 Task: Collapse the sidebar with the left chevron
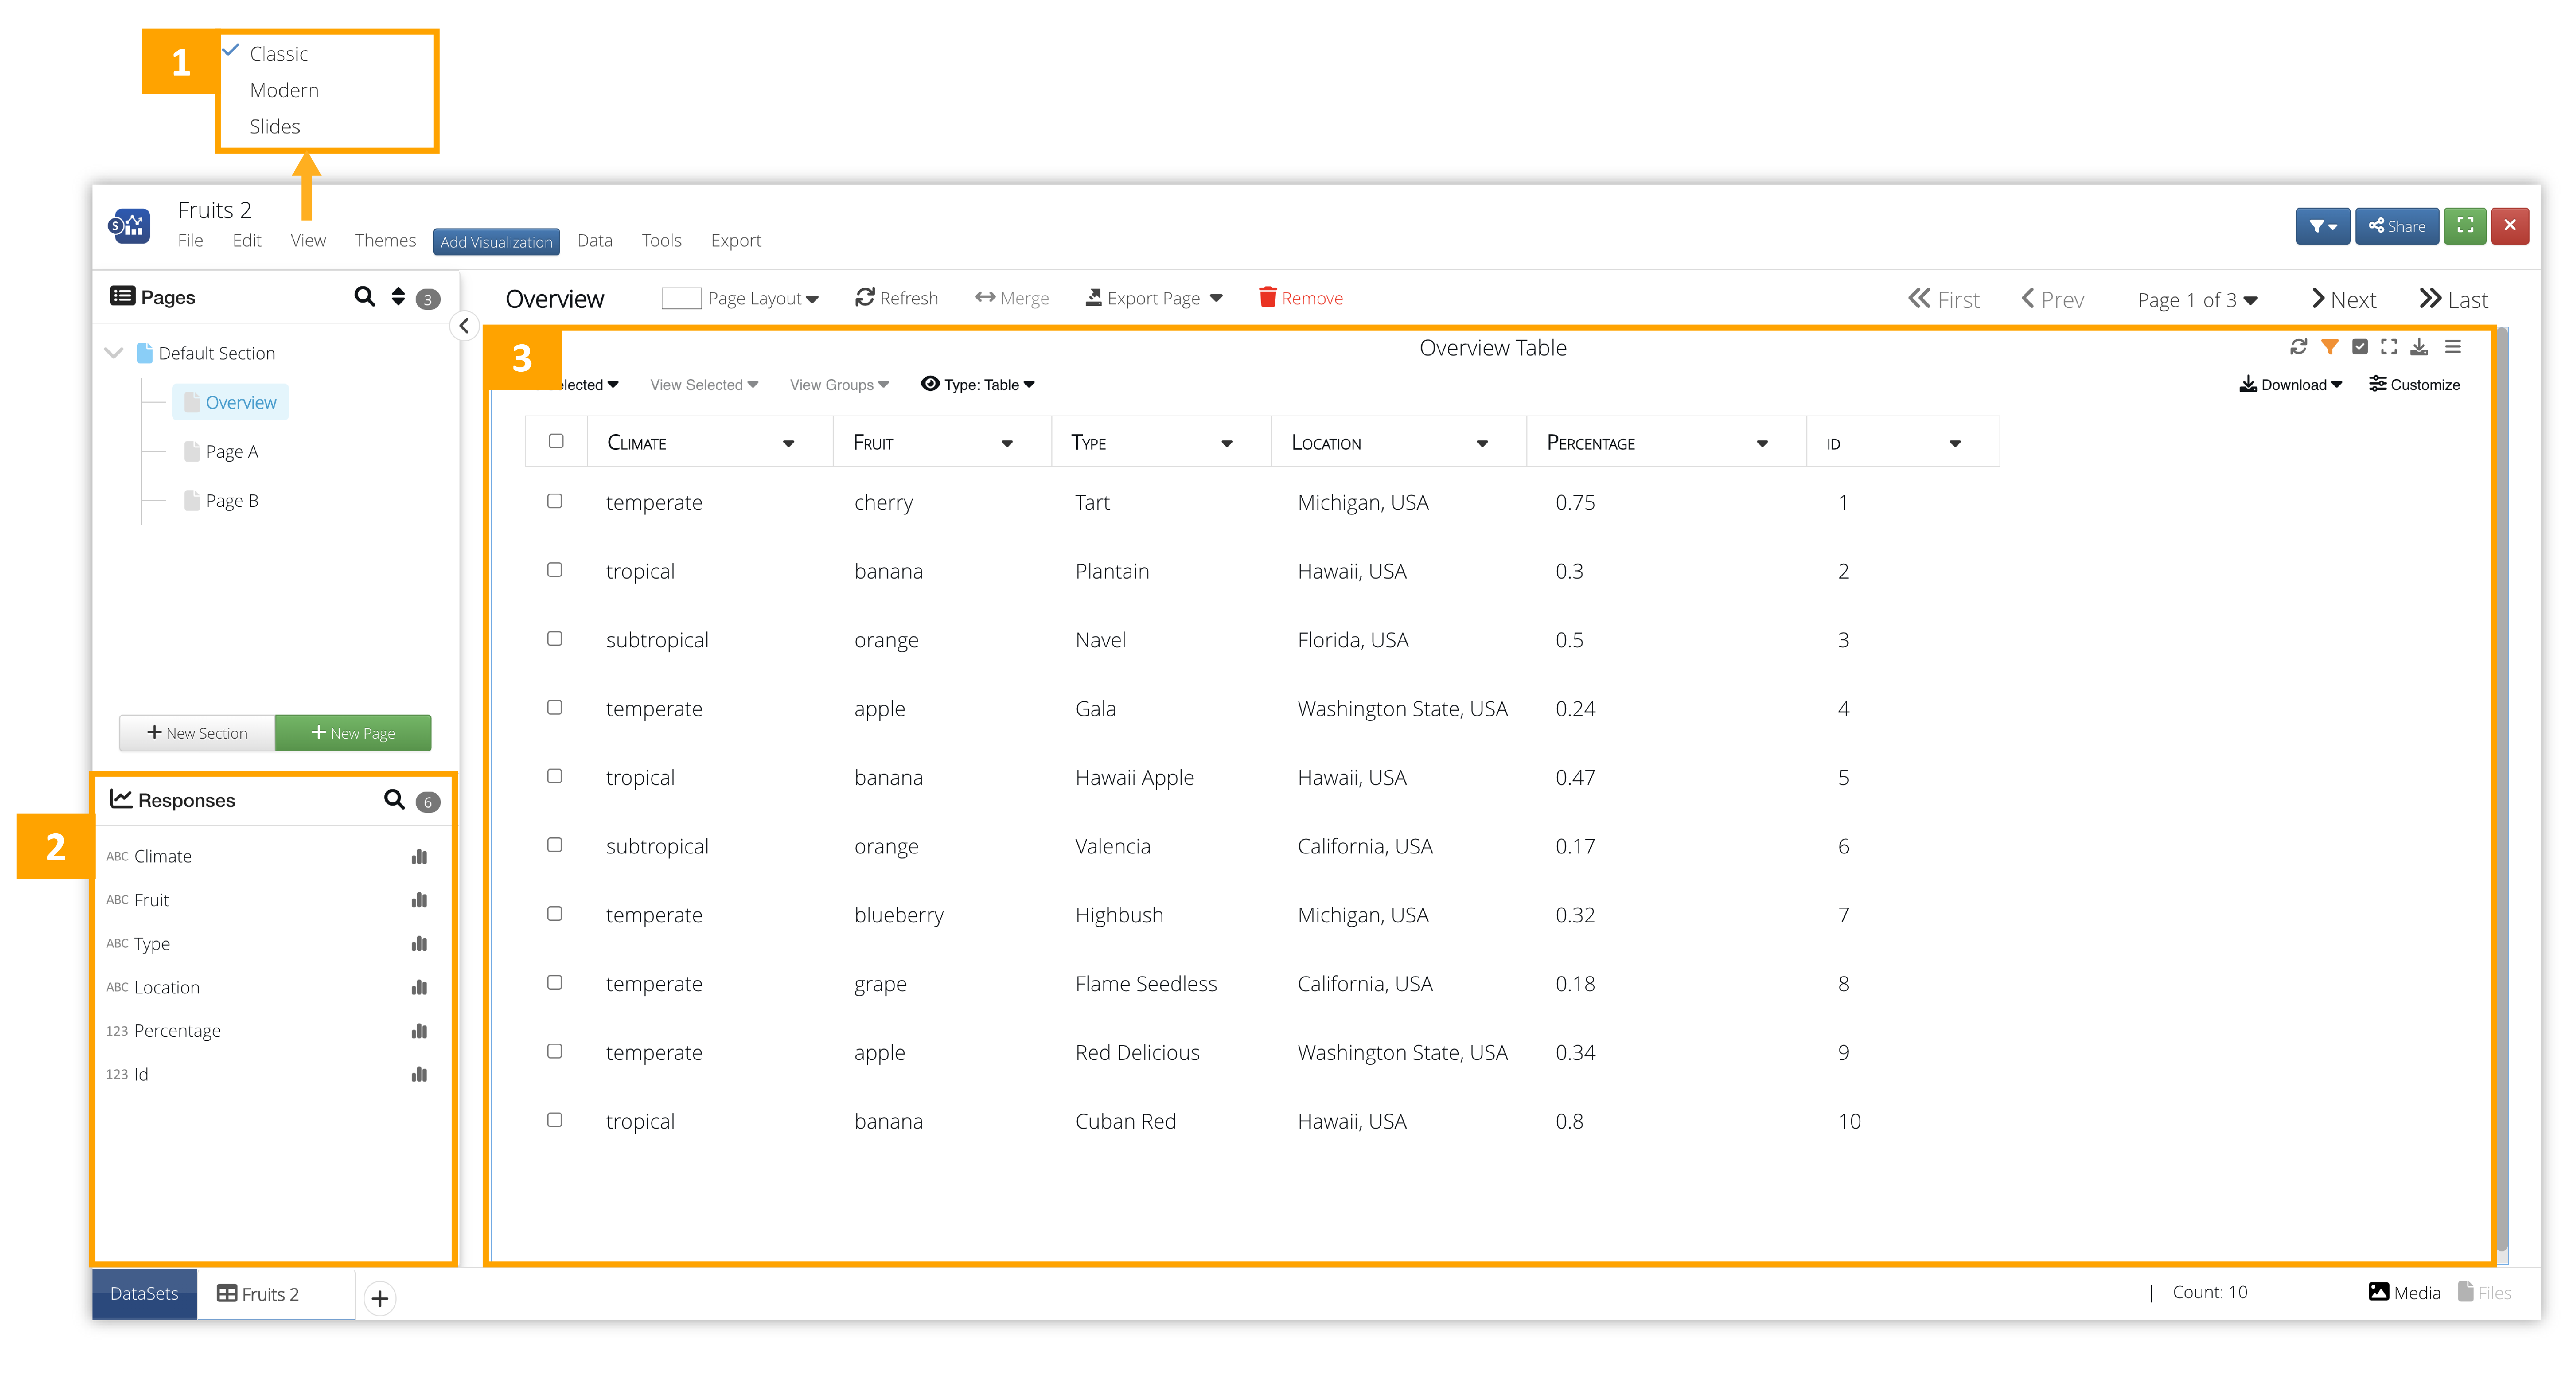pyautogui.click(x=464, y=326)
